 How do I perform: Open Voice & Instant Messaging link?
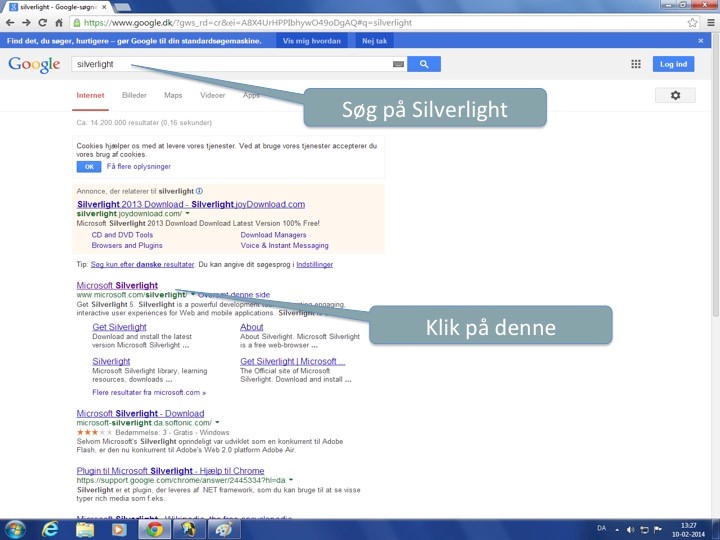[x=284, y=245]
